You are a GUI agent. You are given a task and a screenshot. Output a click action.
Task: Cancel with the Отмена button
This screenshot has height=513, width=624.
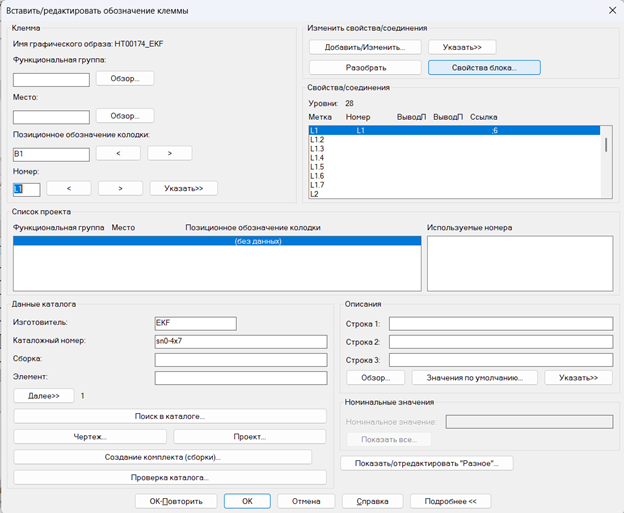[x=306, y=501]
